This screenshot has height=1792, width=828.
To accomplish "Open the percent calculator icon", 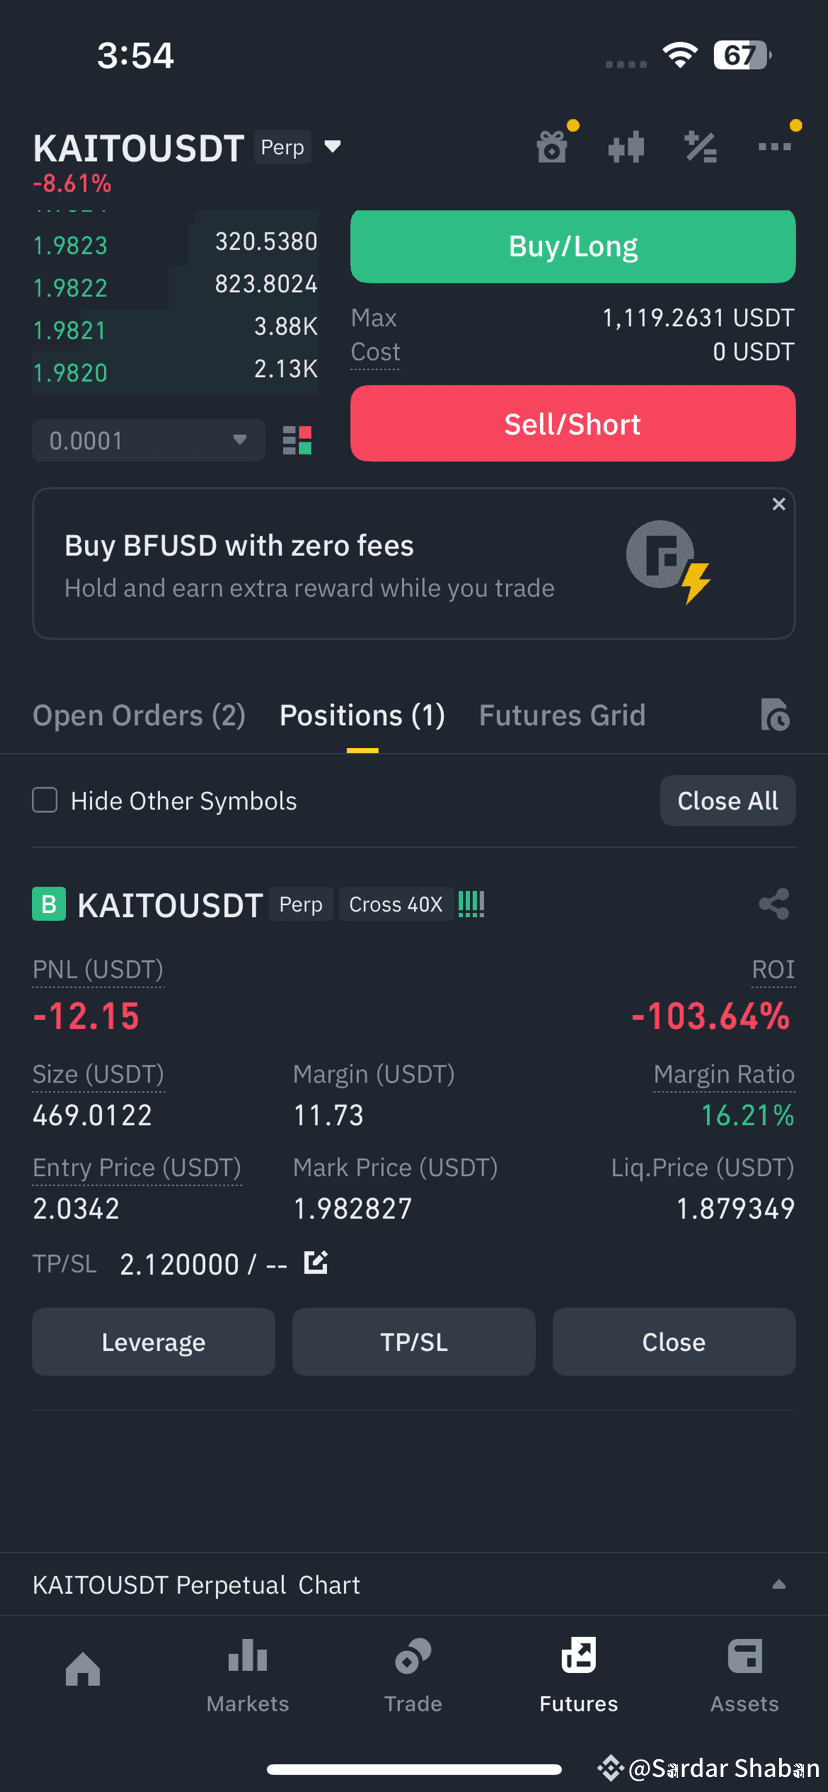I will point(700,147).
